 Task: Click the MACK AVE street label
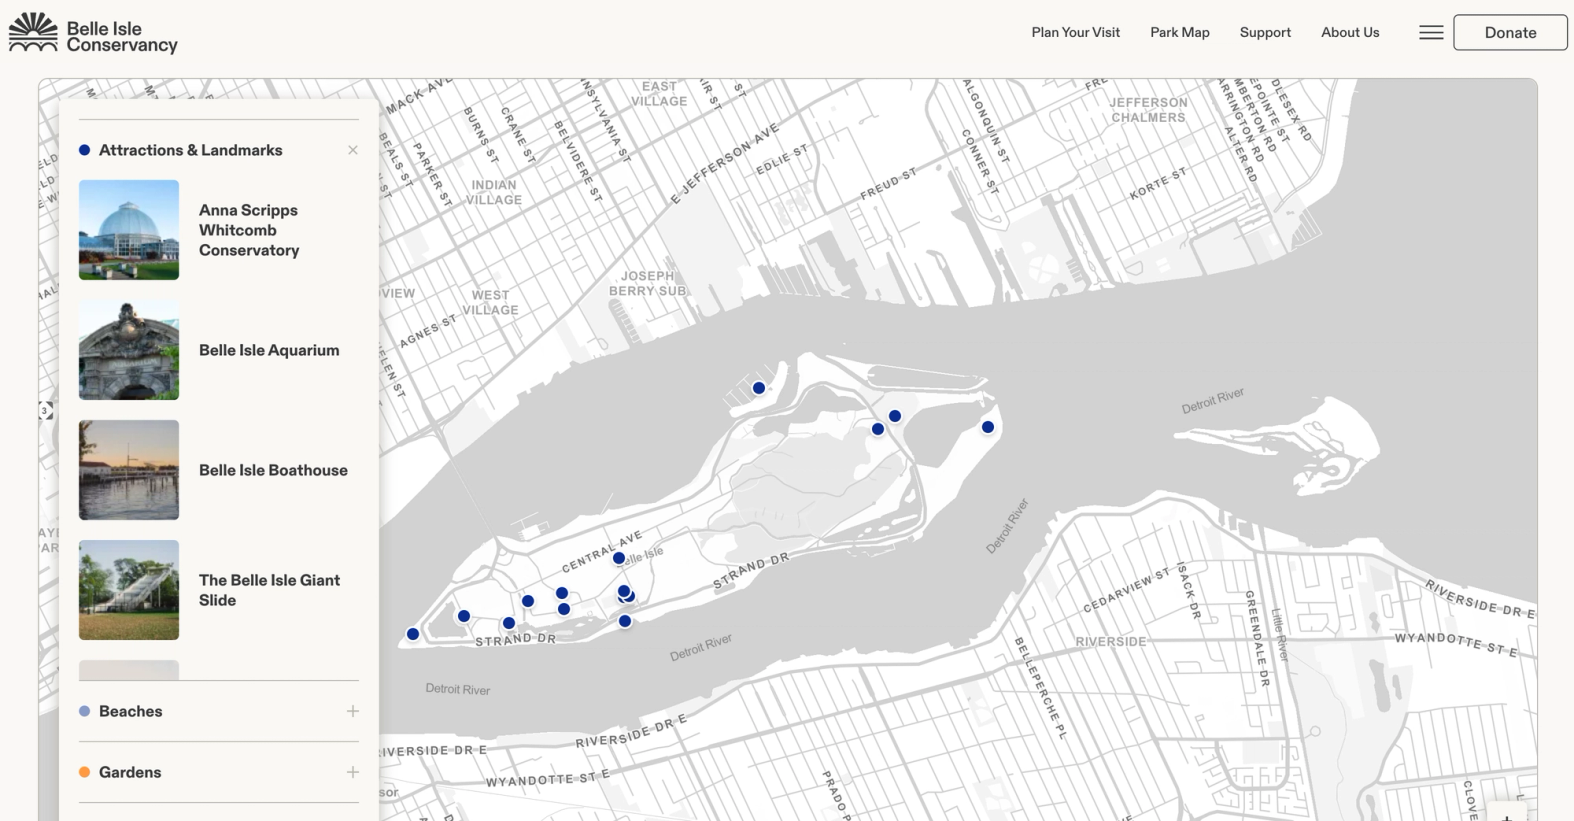419,96
